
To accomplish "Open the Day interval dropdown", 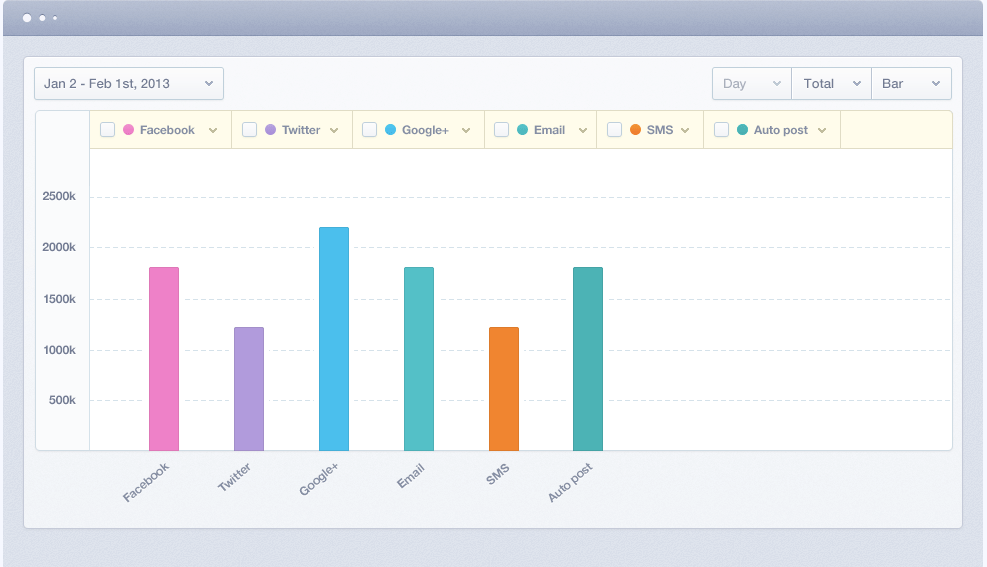I will 752,84.
